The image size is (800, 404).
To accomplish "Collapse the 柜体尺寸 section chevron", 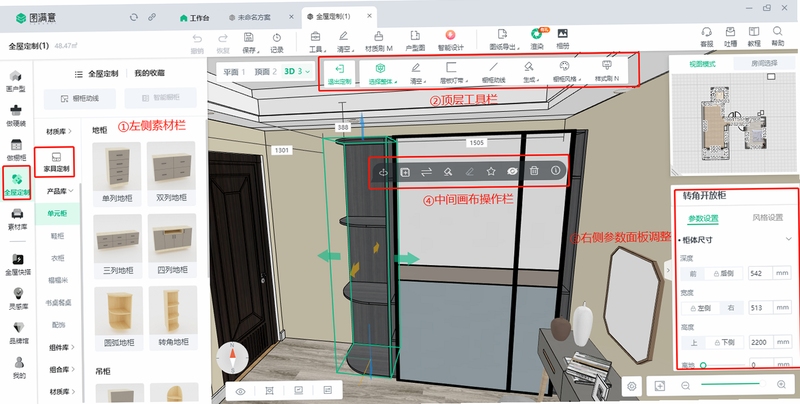I will (x=789, y=239).
